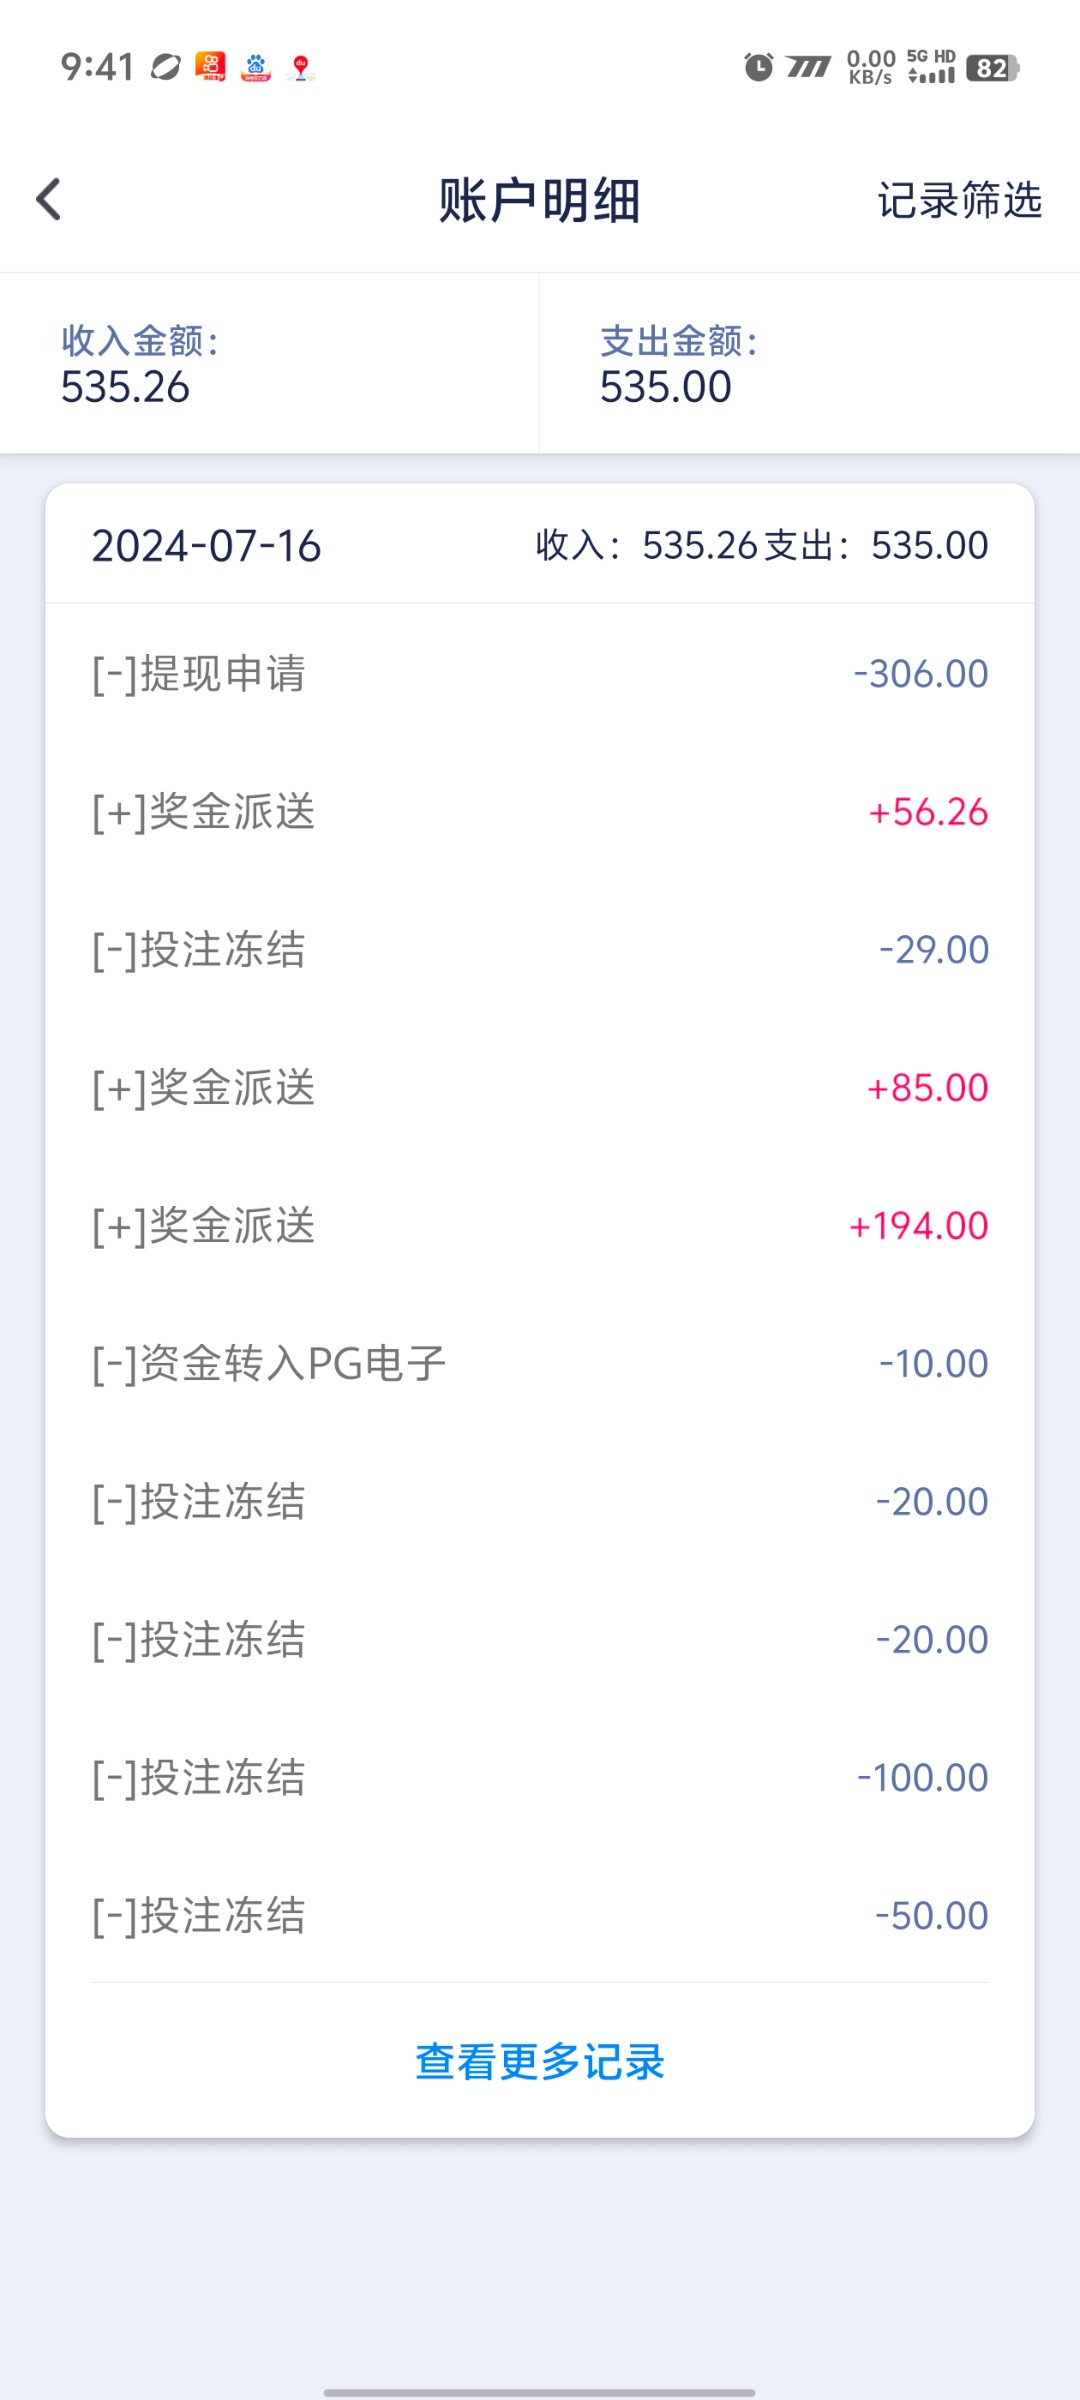
Task: Open the 资金转入PG电子 transaction
Action: pos(540,1363)
